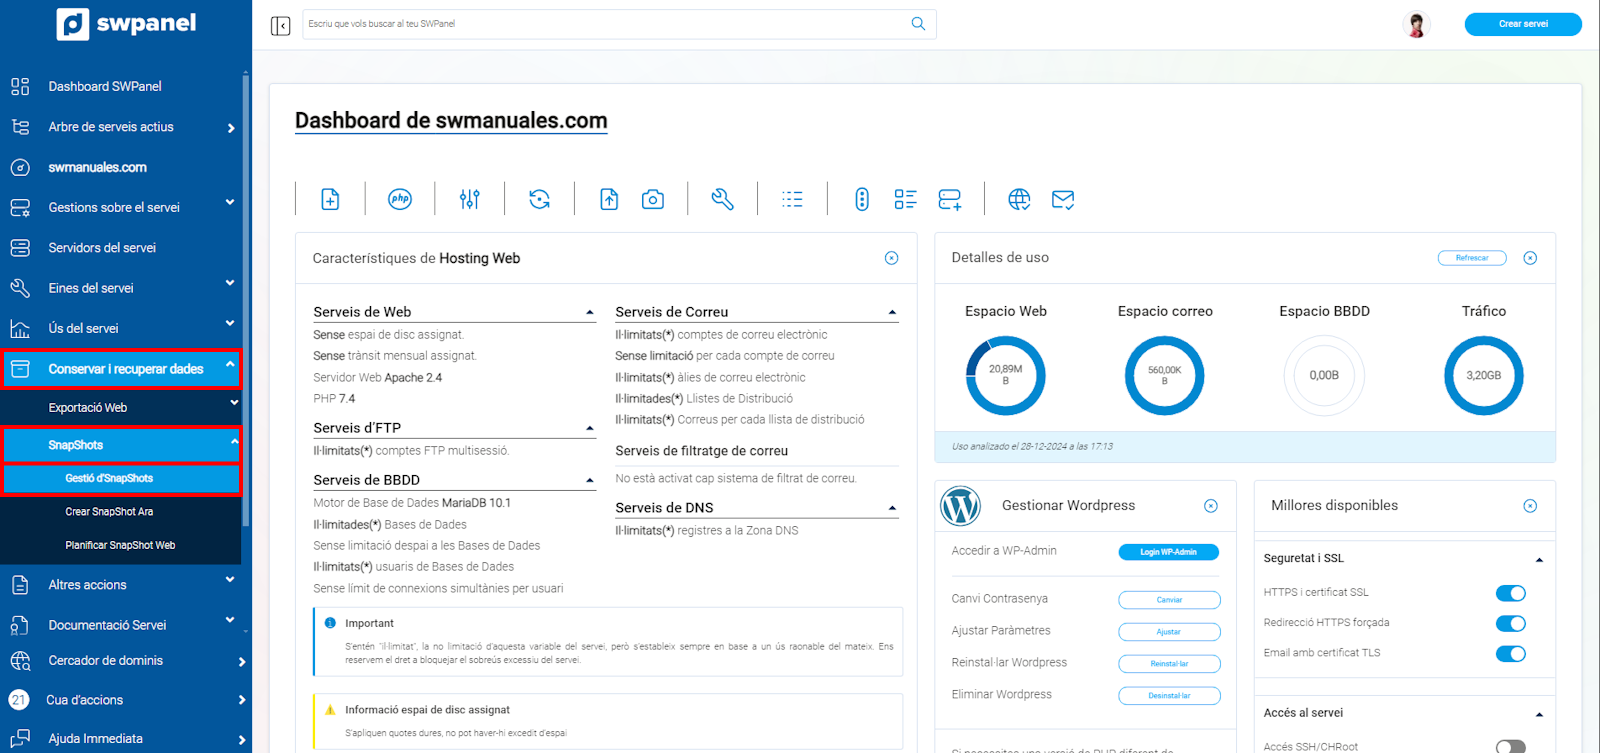Disable HTTPS i certificat SSL toggle

(x=1510, y=593)
